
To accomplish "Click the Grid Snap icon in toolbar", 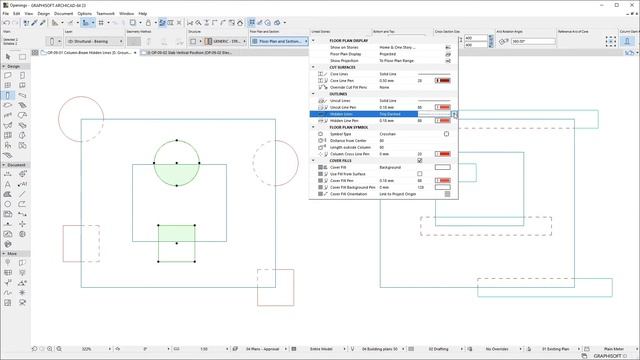I will click(x=101, y=23).
